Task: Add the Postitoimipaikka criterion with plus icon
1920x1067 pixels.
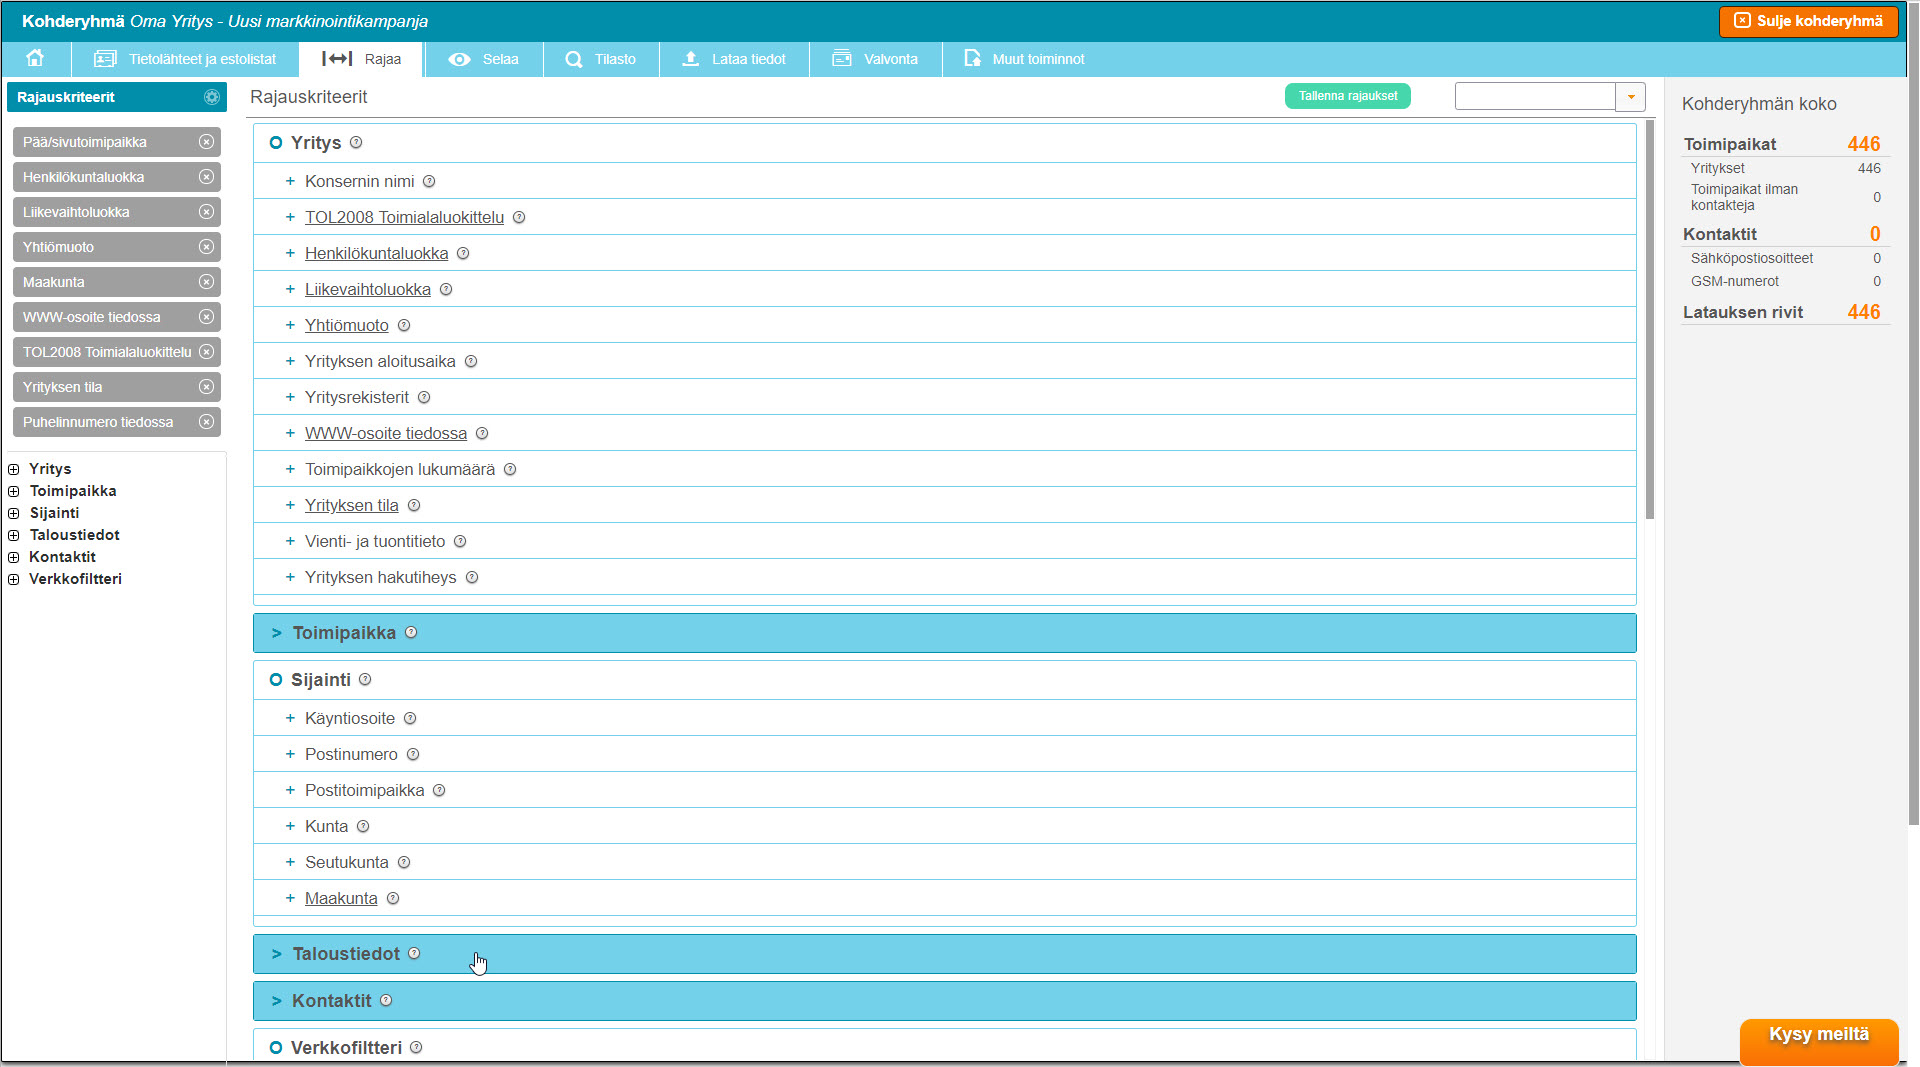Action: click(290, 790)
